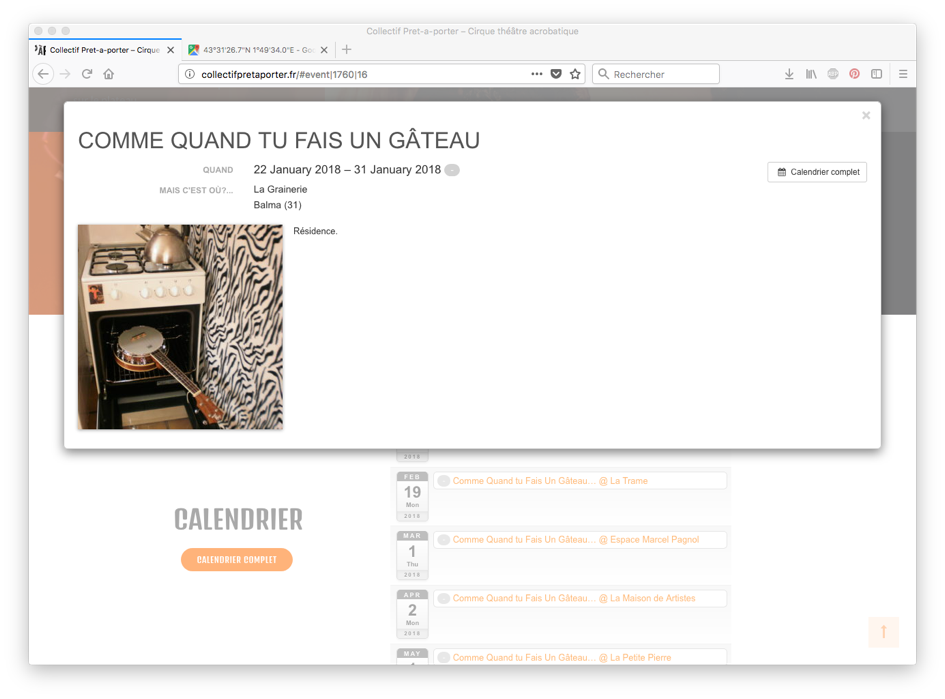Click the APR 2 date badge

412,613
